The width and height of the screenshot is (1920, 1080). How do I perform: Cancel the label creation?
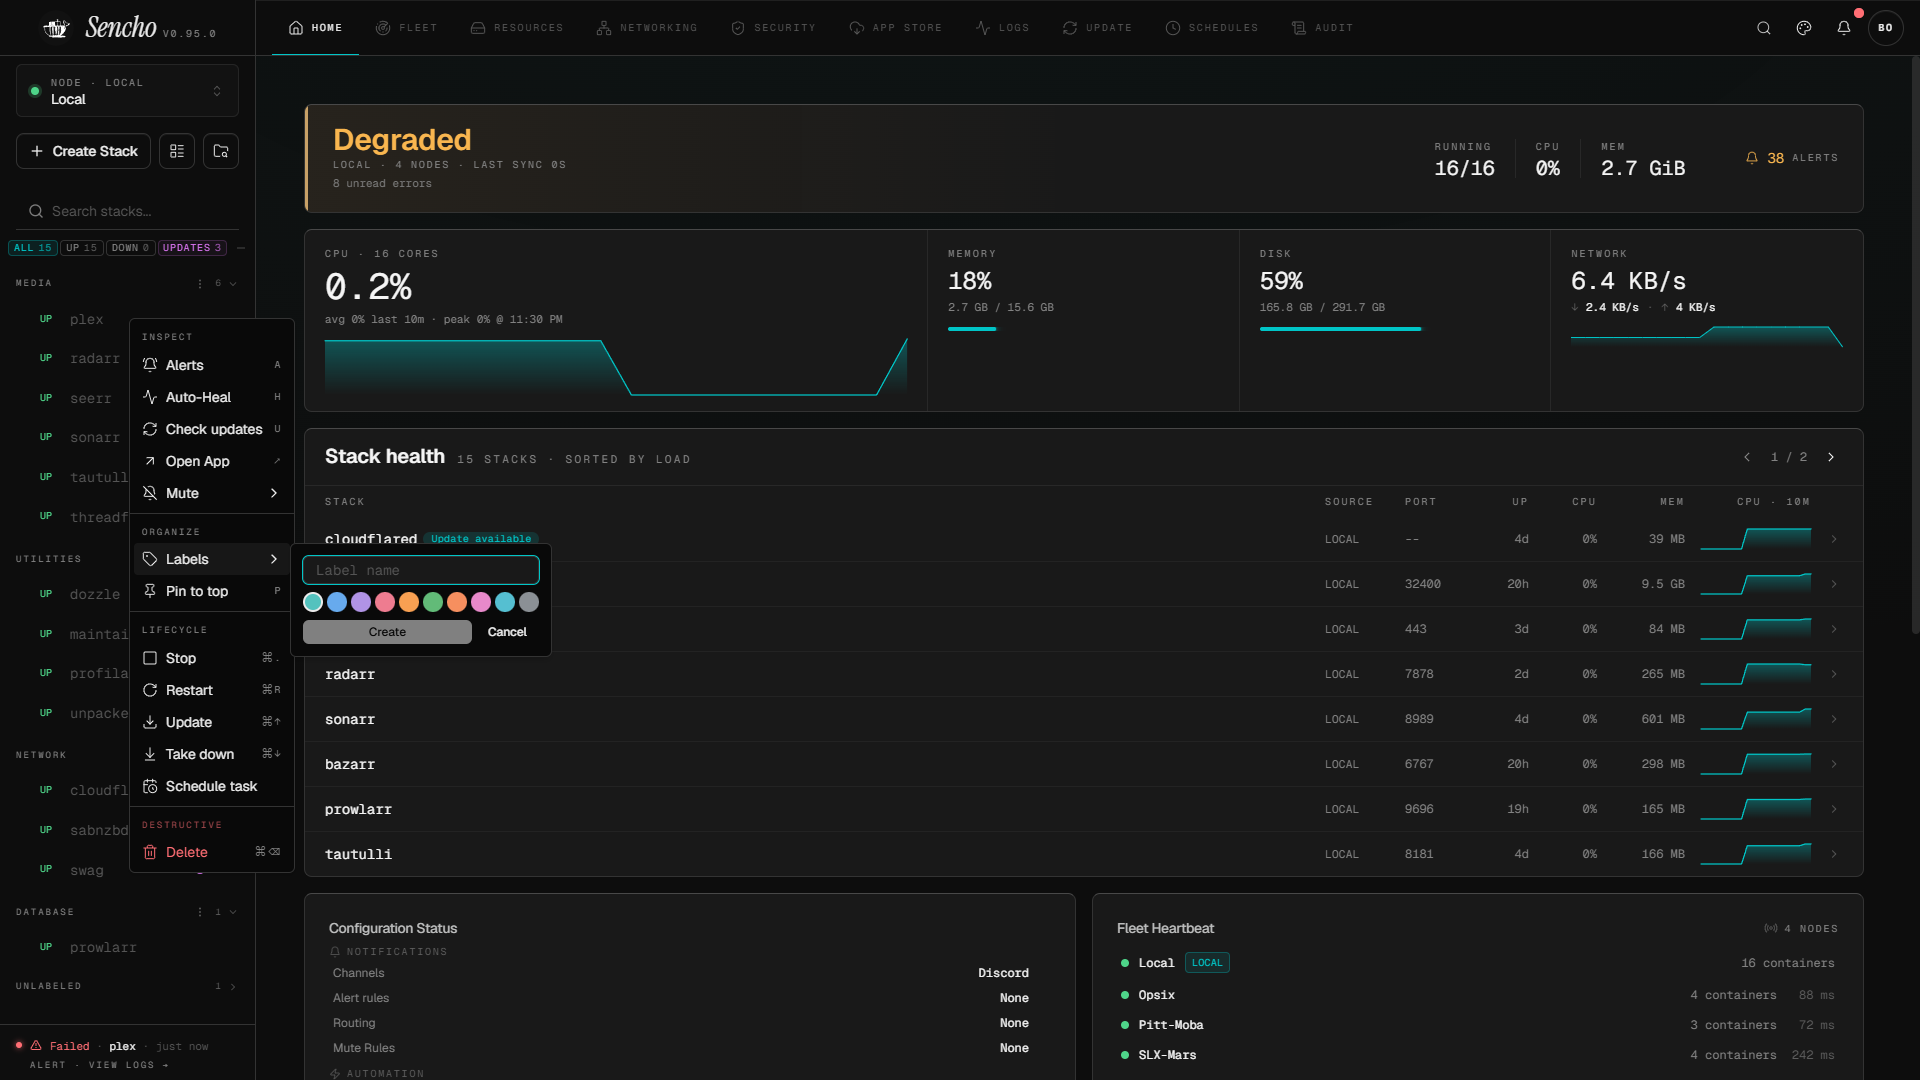(x=507, y=632)
